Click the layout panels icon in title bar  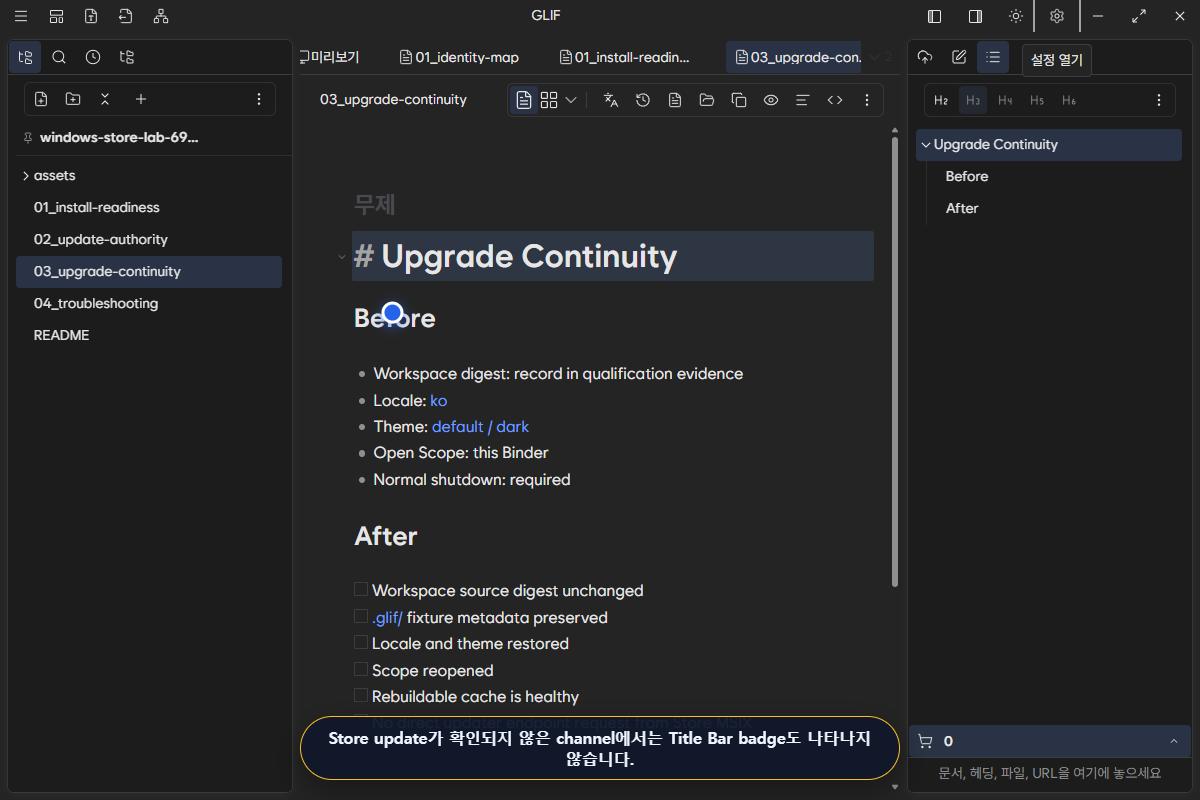tap(57, 16)
